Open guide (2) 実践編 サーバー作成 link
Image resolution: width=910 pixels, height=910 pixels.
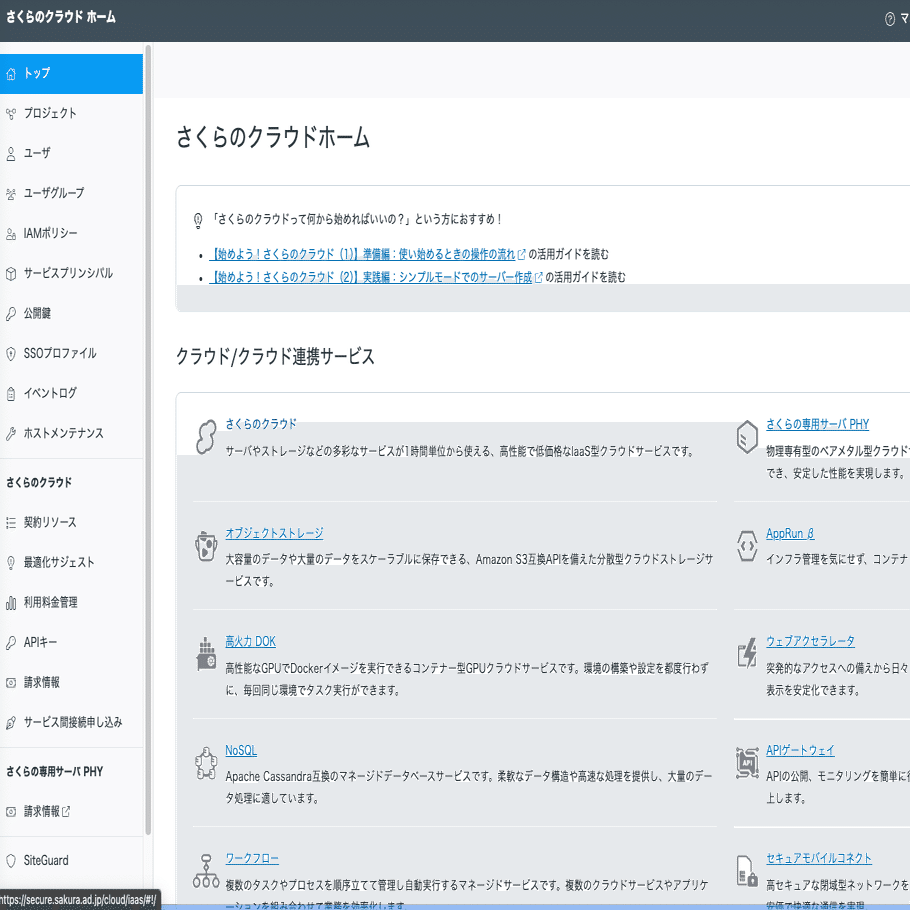point(375,277)
